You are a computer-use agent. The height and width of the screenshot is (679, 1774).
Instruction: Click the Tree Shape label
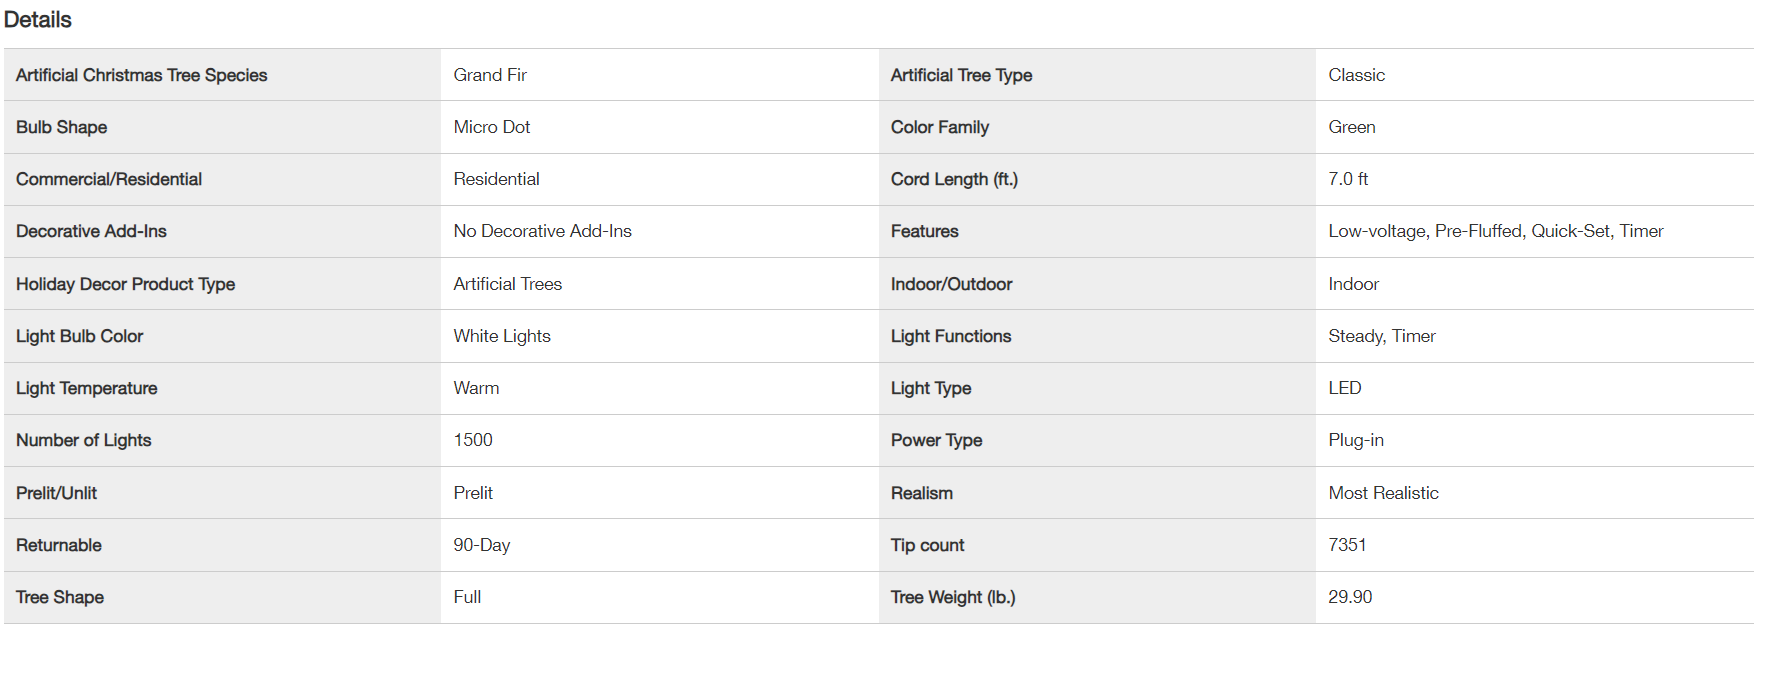60,597
